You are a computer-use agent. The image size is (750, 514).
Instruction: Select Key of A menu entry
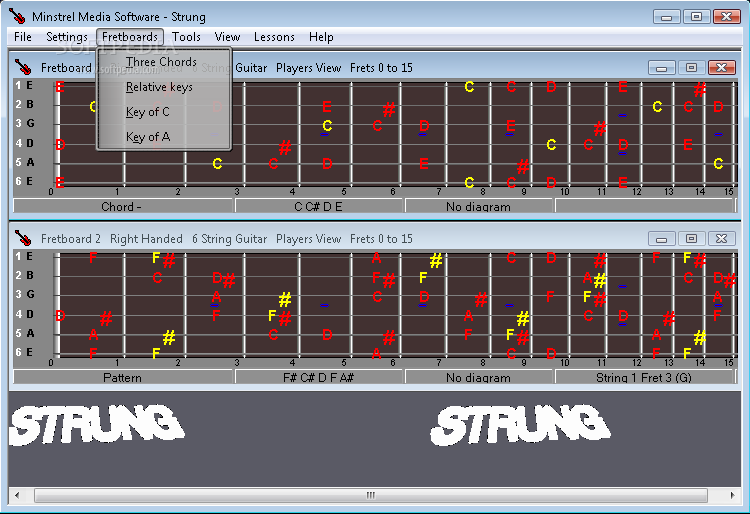point(148,137)
